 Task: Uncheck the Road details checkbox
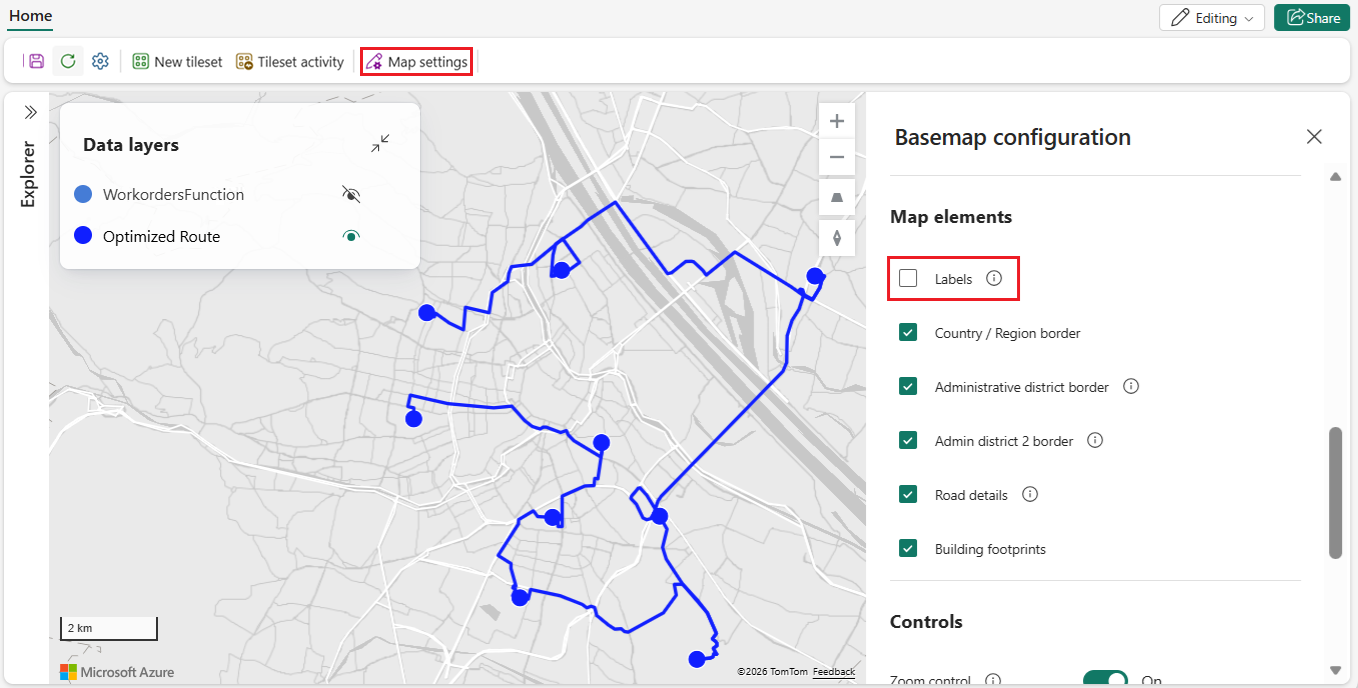click(908, 494)
